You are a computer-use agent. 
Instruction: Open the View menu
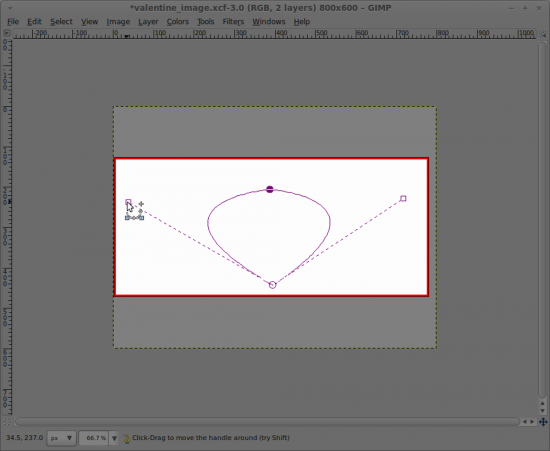click(89, 22)
